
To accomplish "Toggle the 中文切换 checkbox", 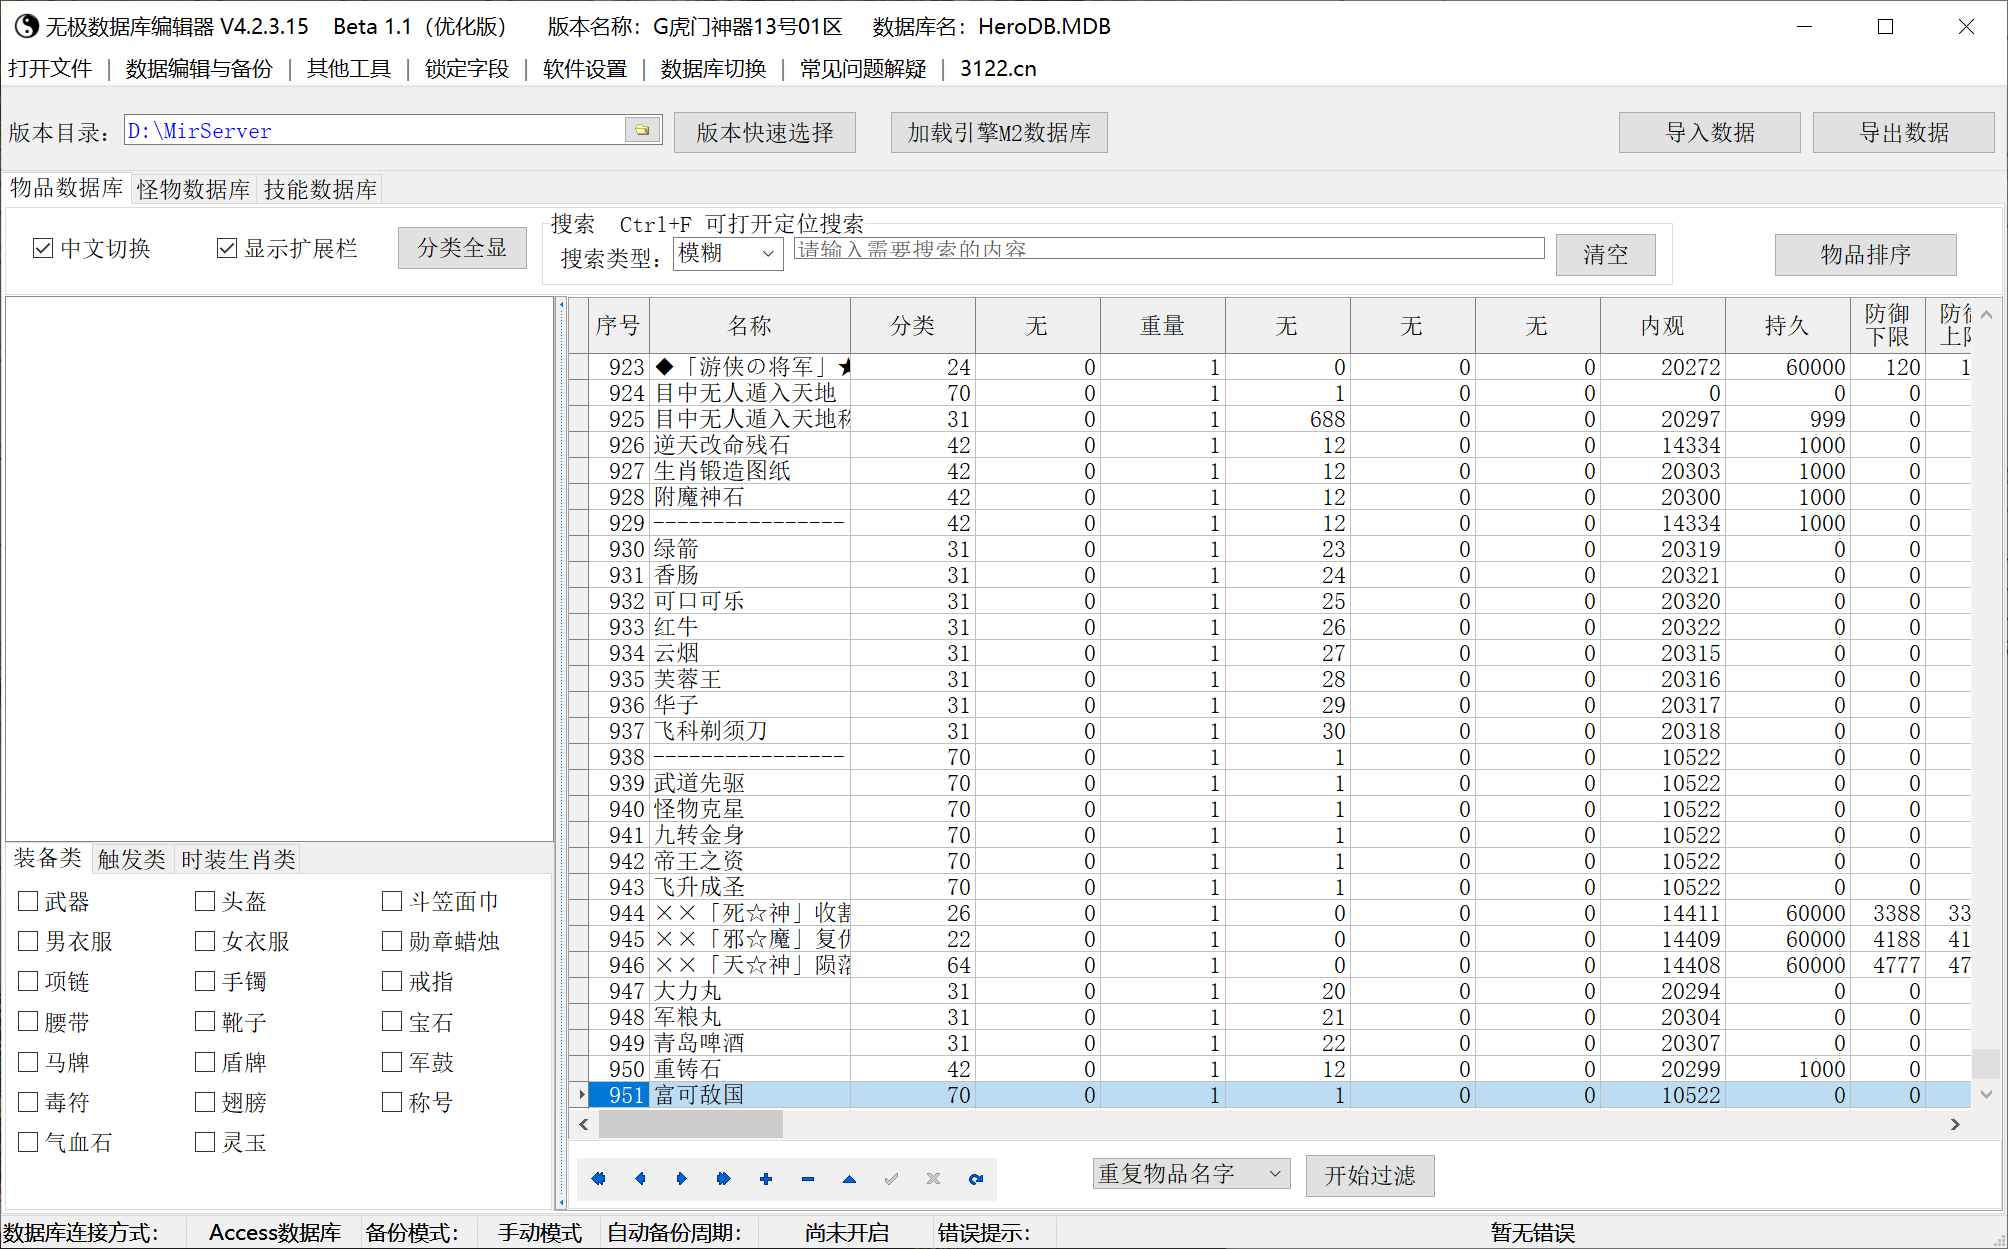I will coord(43,248).
